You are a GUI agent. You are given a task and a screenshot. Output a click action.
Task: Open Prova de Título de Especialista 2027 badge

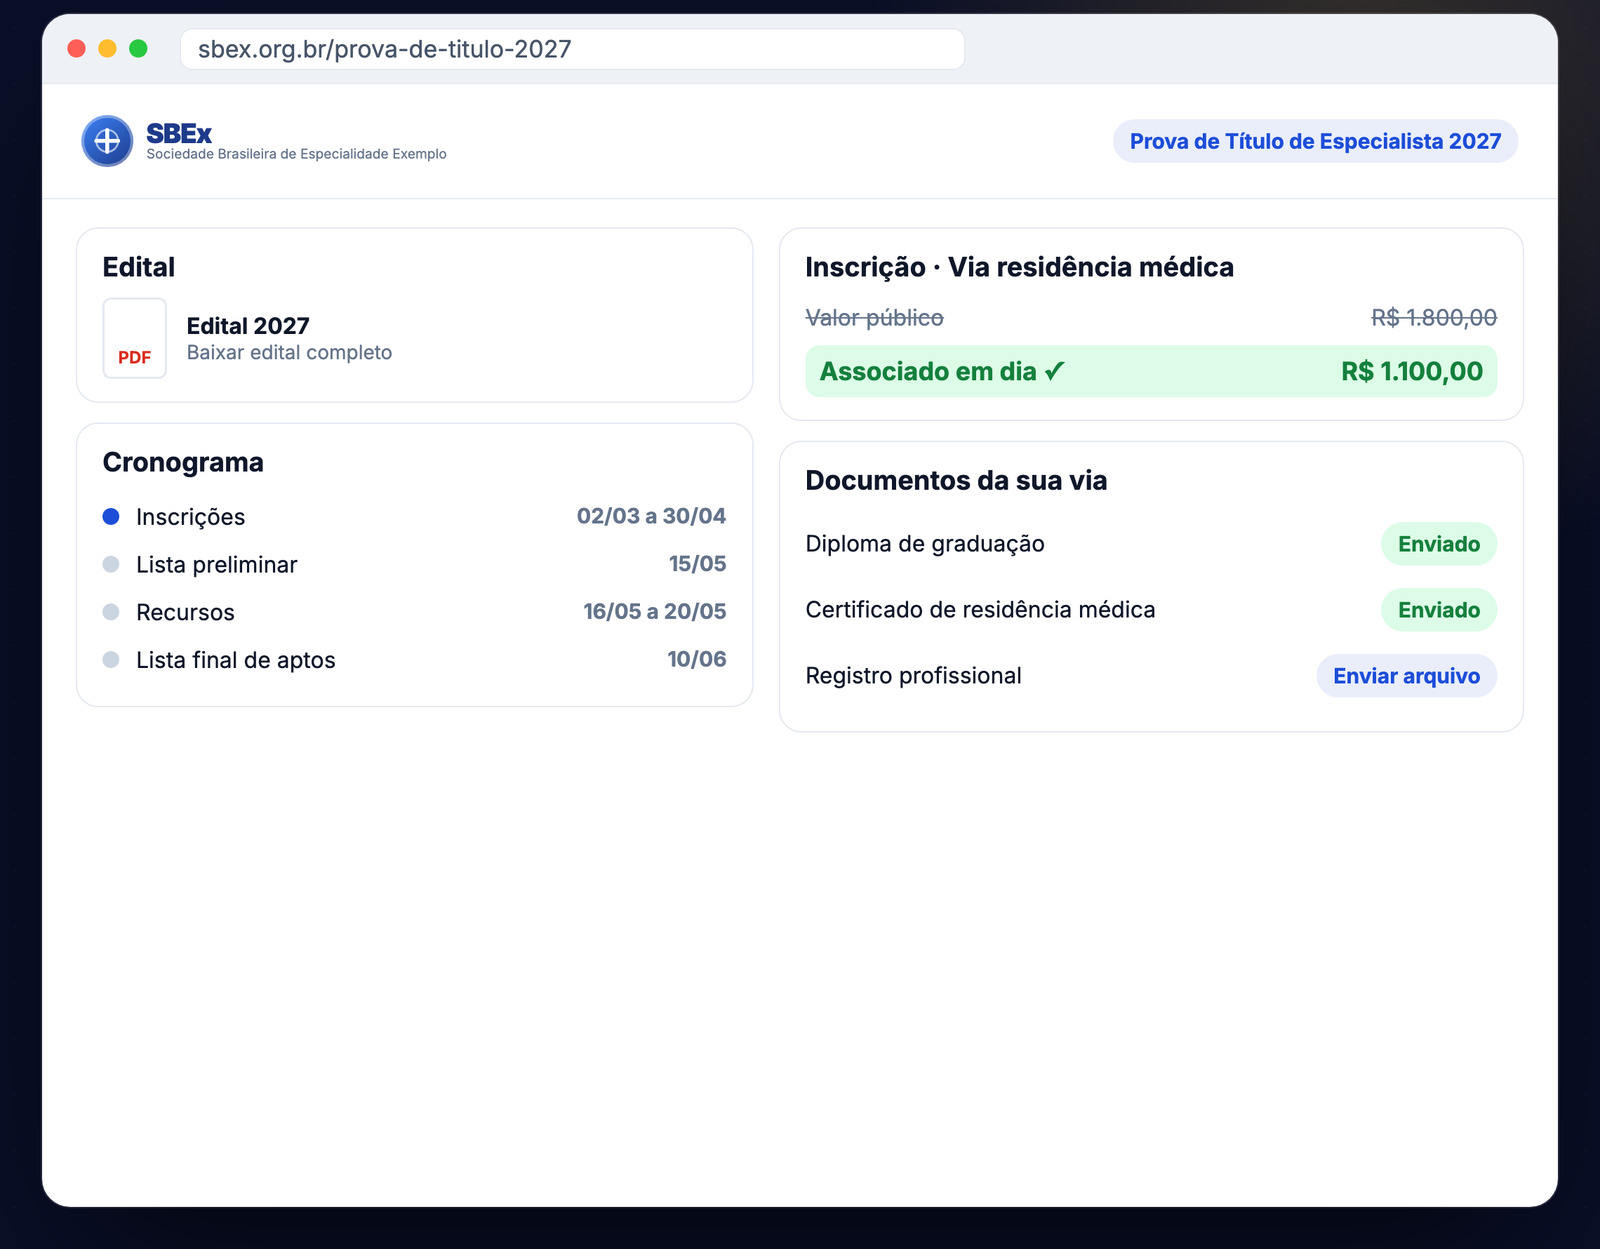coord(1315,141)
